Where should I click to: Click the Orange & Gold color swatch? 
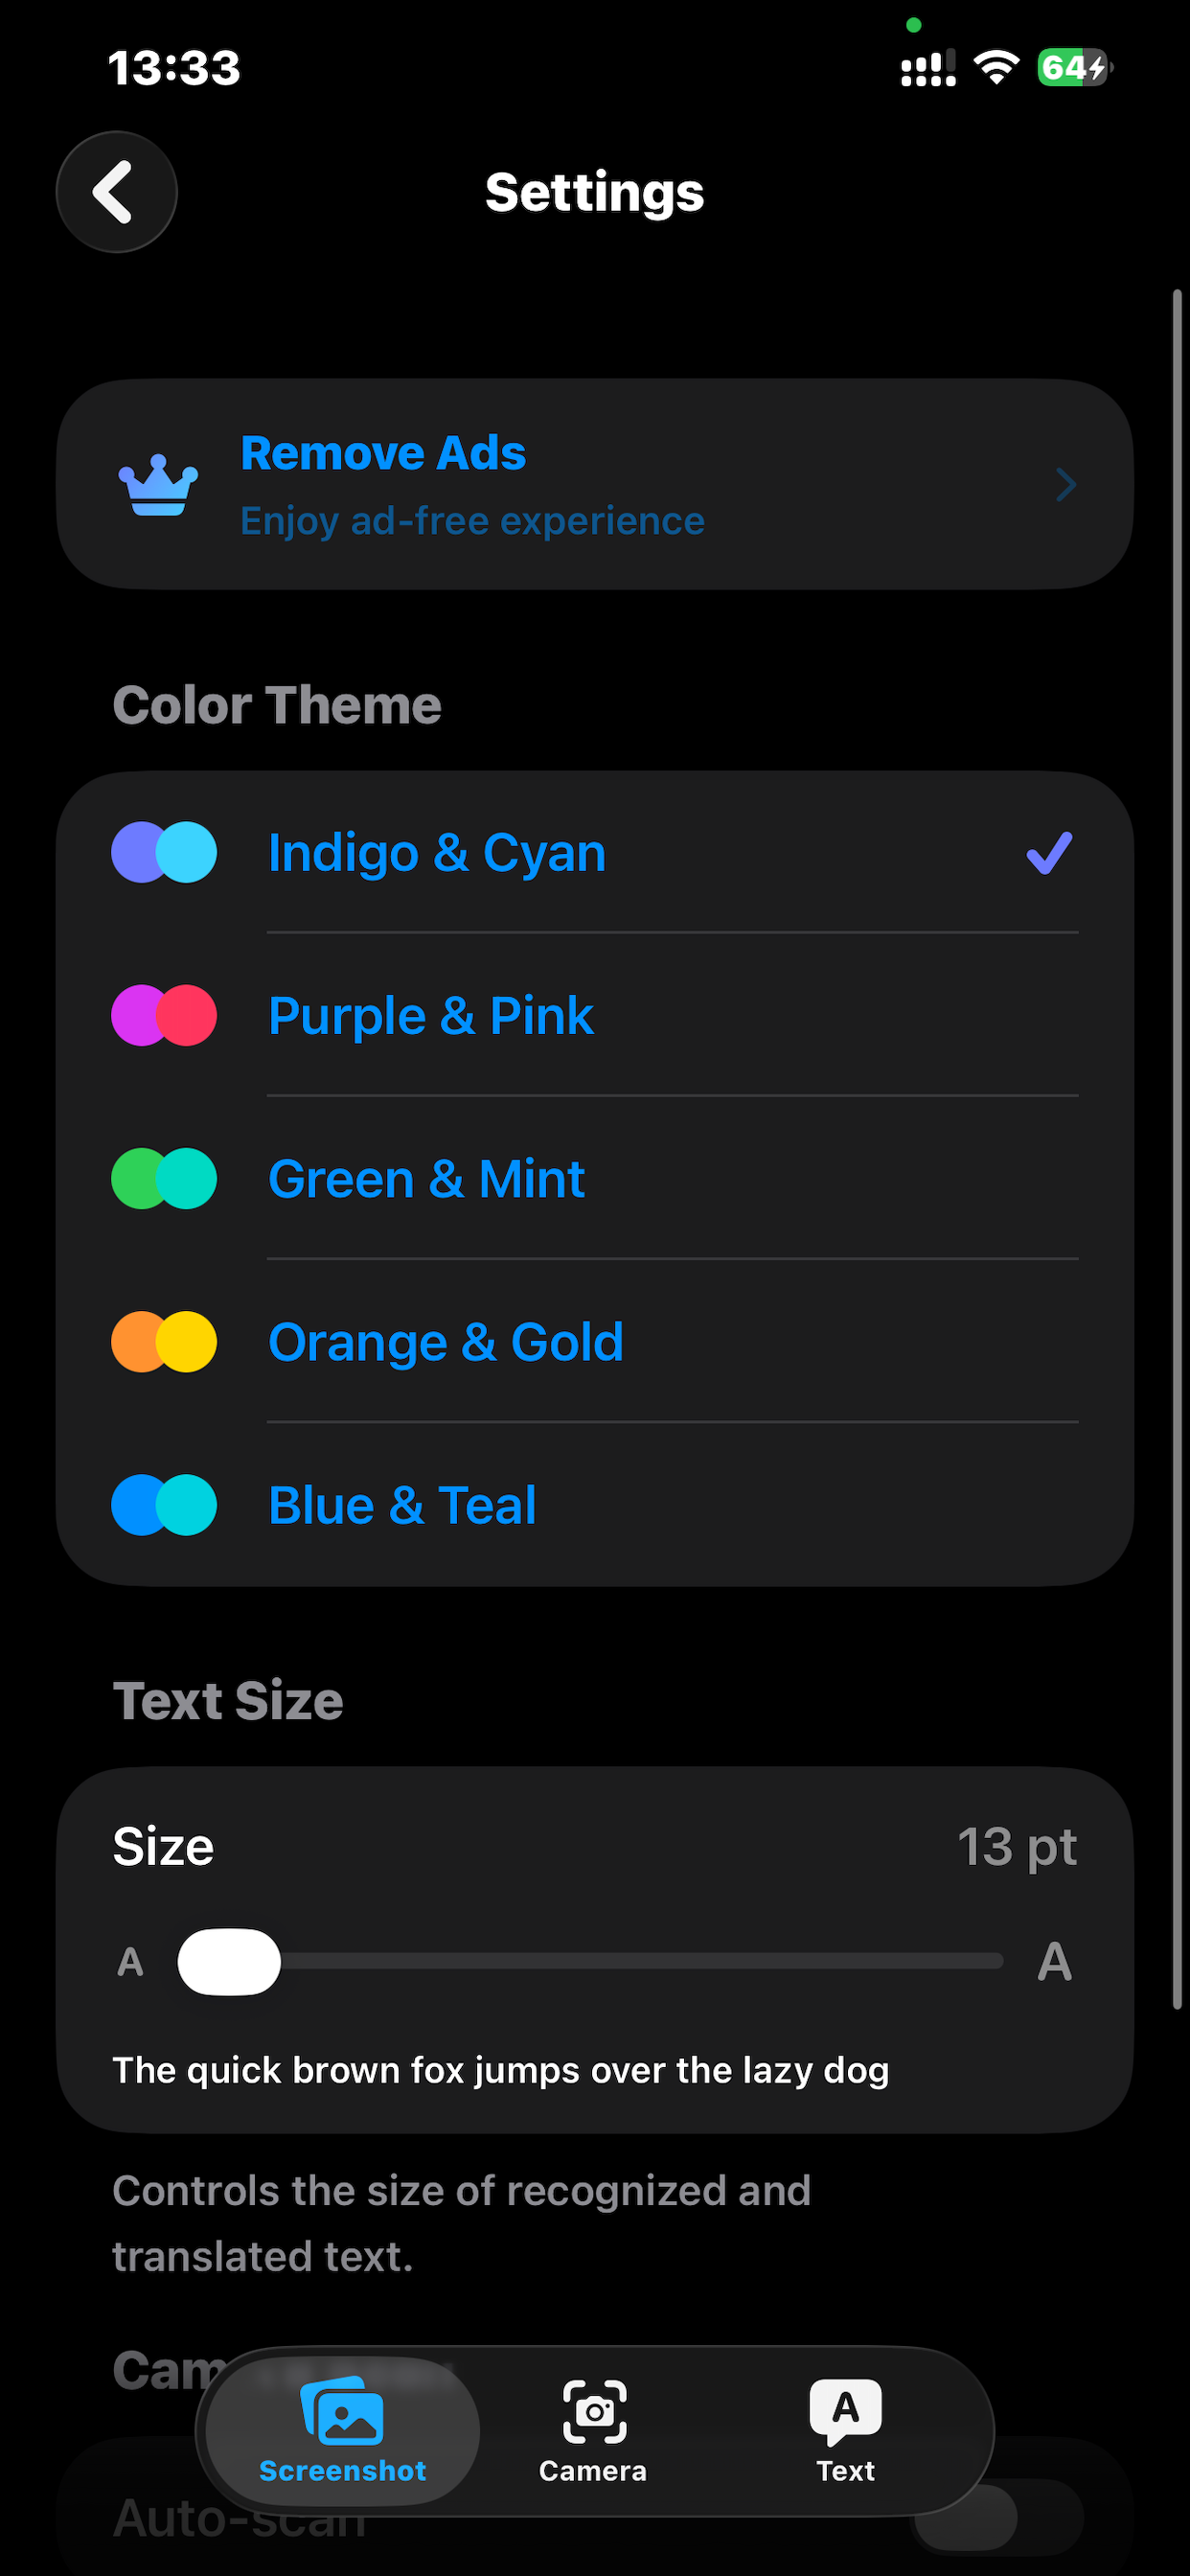(x=164, y=1342)
